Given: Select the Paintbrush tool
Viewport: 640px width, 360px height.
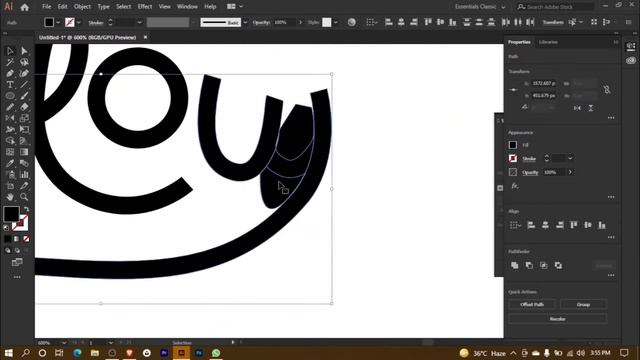Looking at the screenshot, I should coord(24,96).
